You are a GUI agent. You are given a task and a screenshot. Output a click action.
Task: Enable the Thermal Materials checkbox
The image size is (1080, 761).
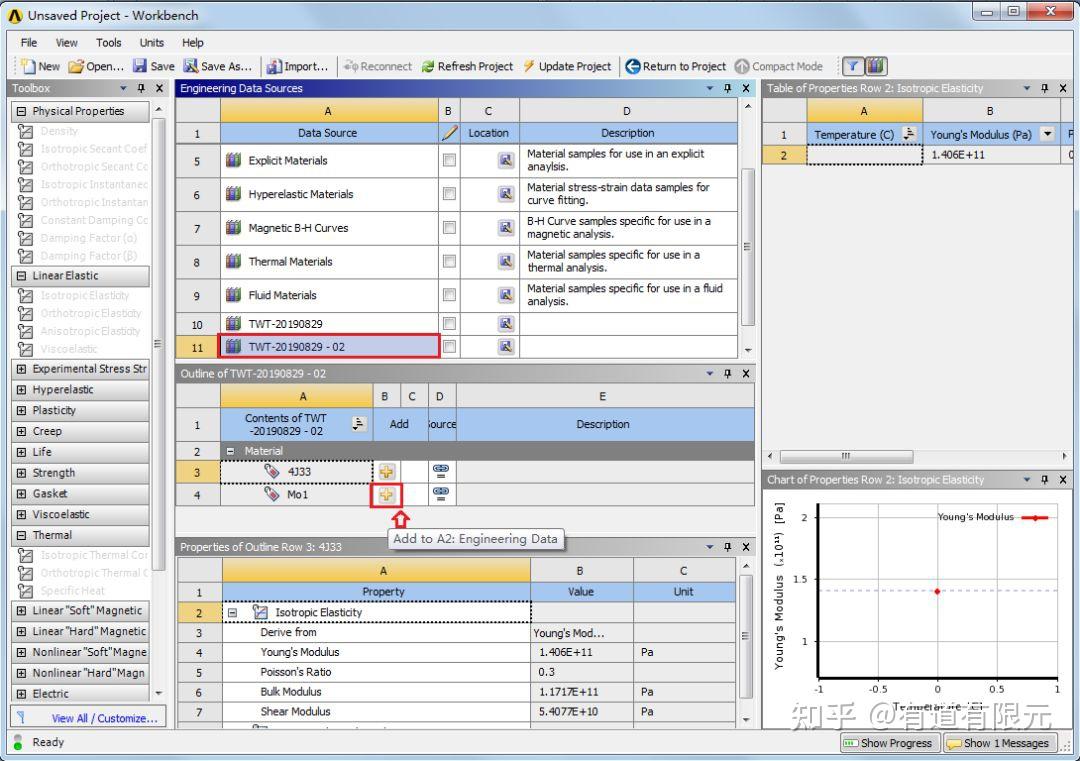(448, 261)
